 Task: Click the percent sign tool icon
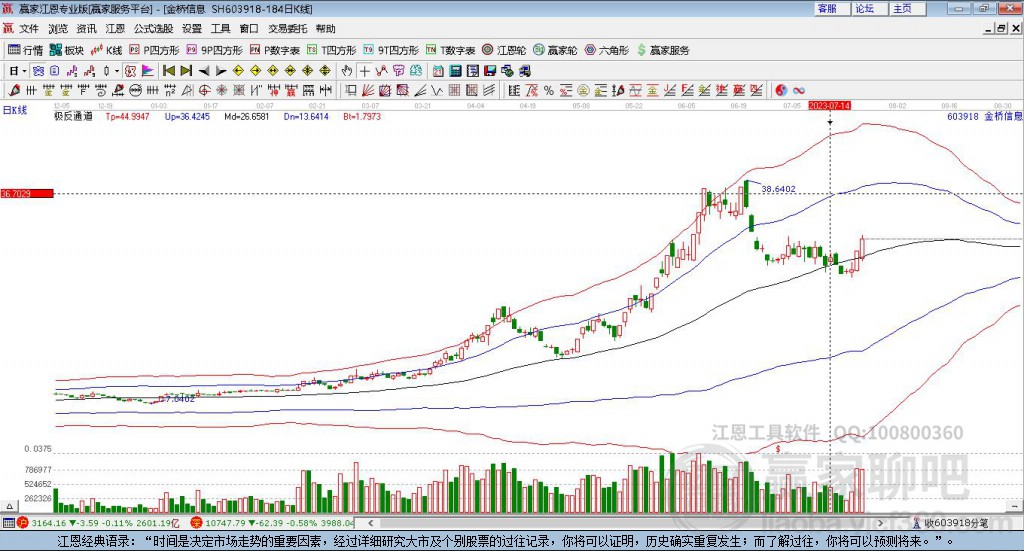pyautogui.click(x=549, y=91)
